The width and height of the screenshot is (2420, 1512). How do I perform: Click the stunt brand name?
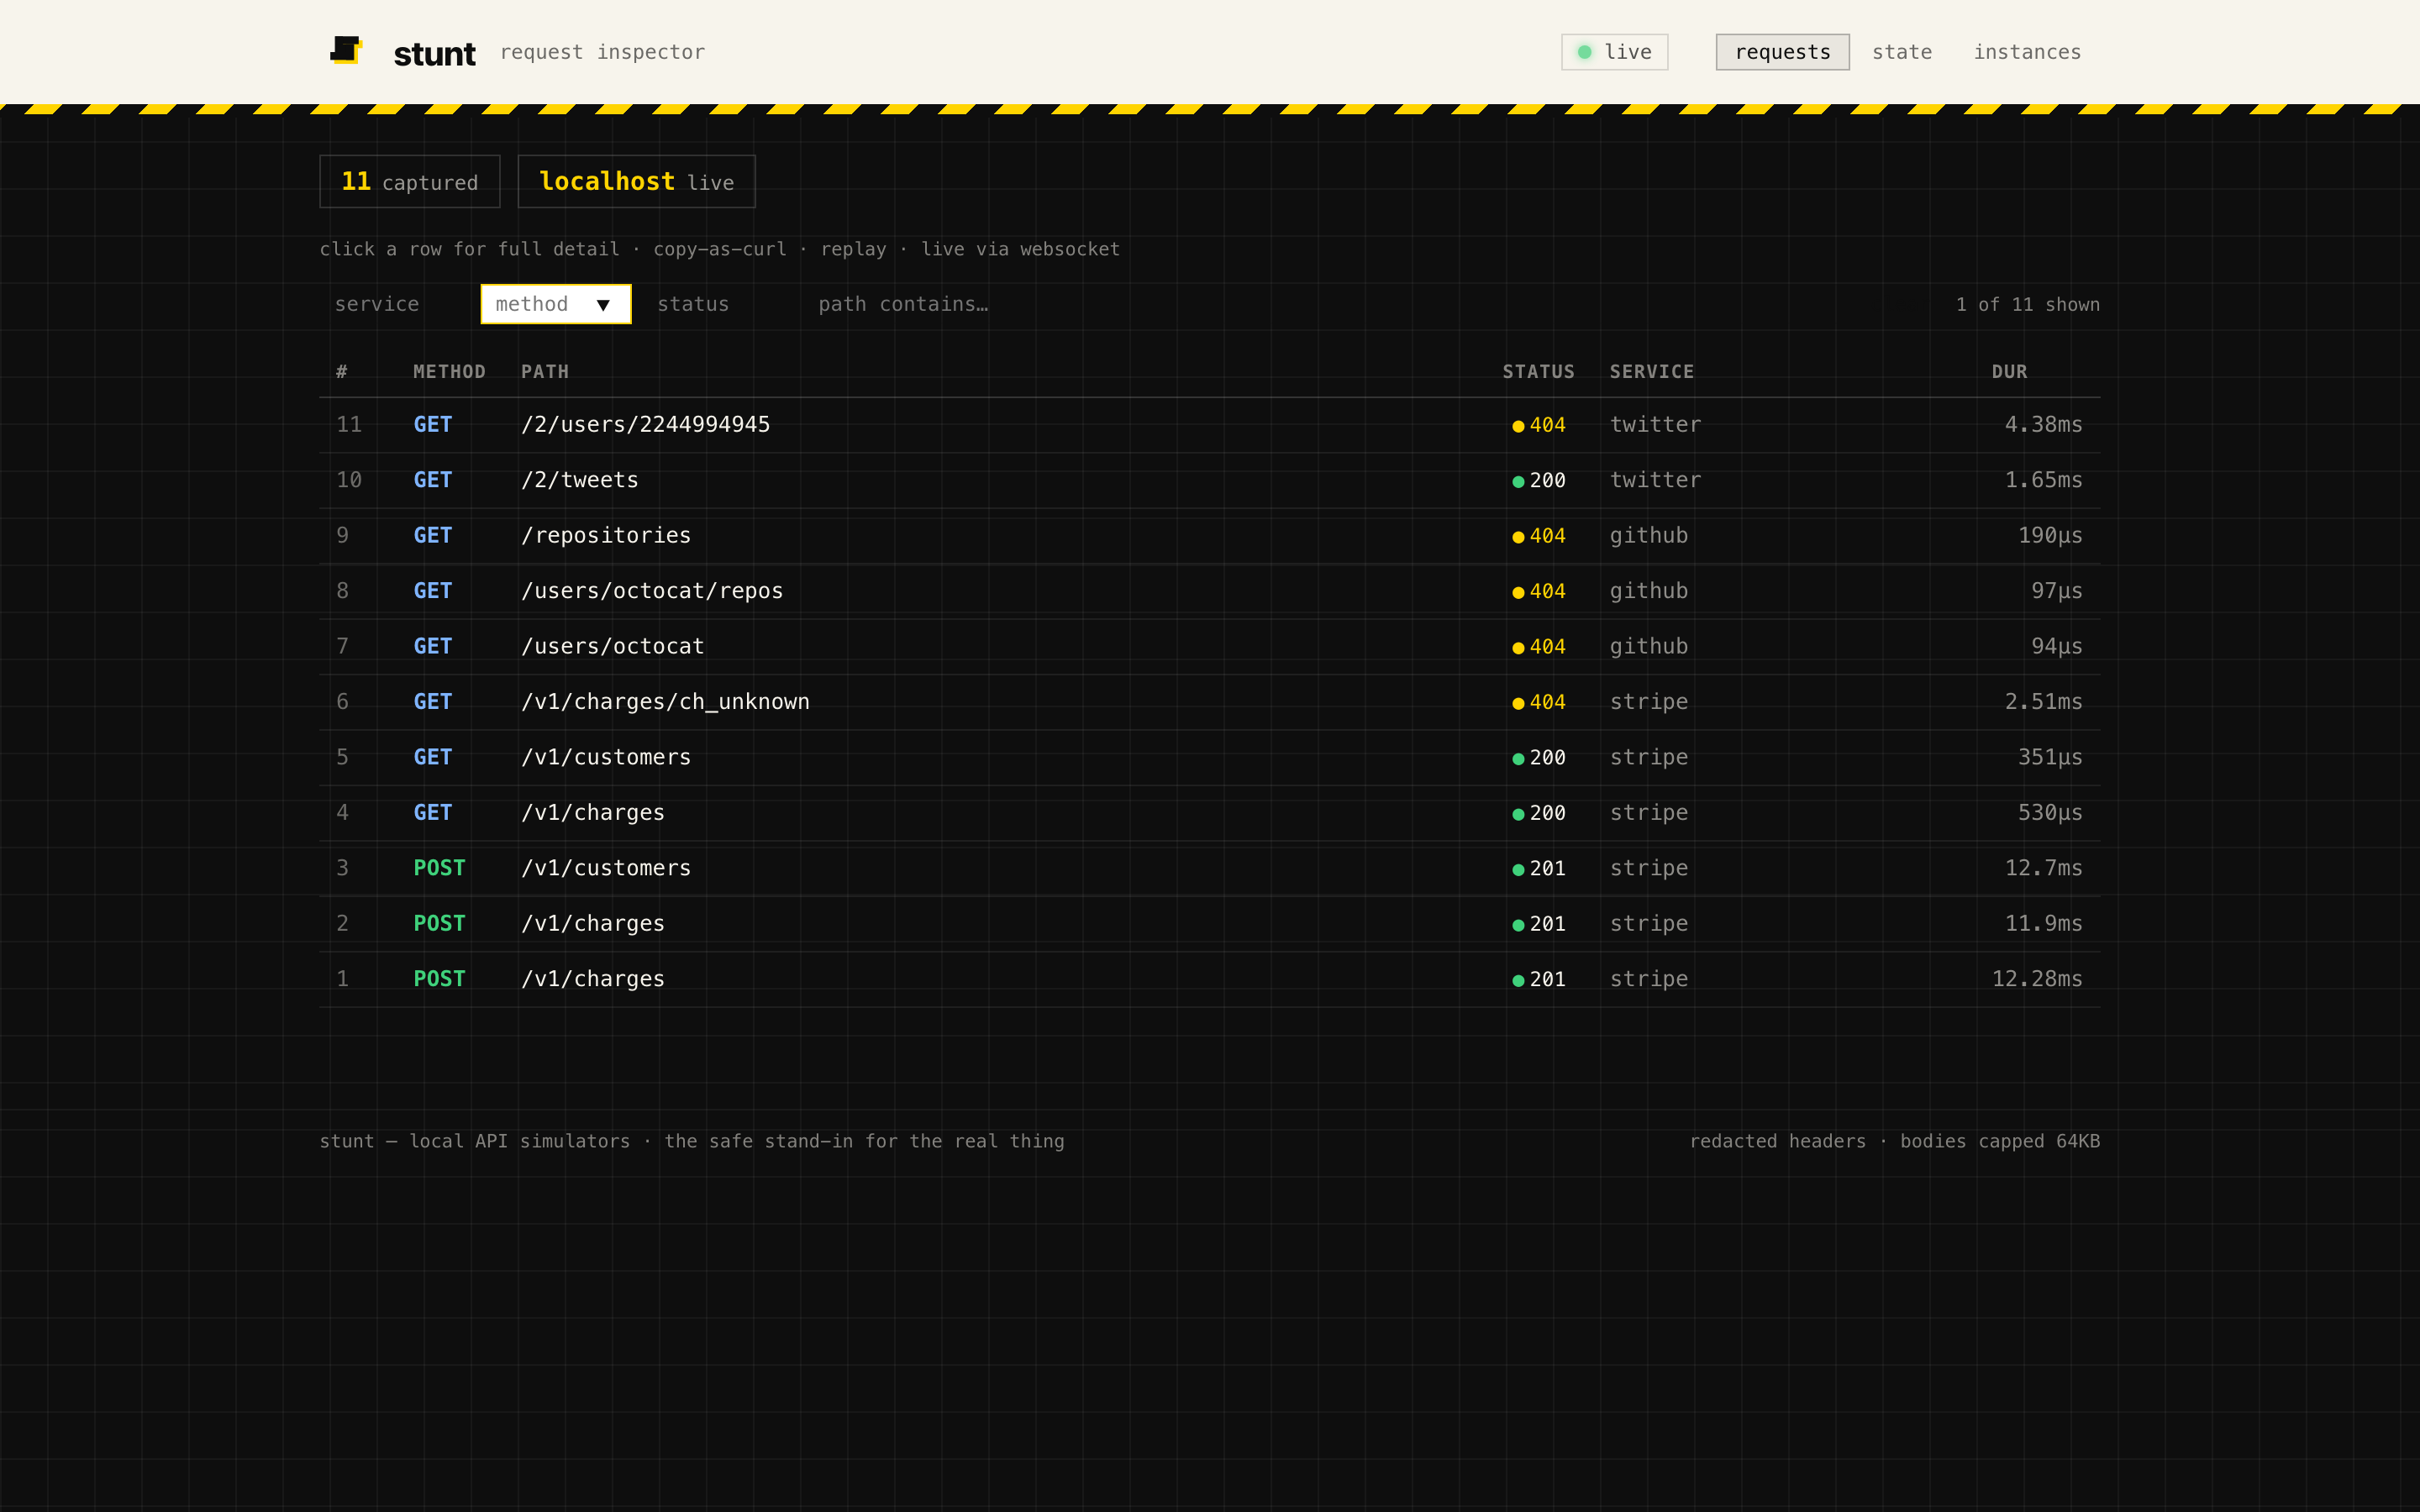pos(434,53)
